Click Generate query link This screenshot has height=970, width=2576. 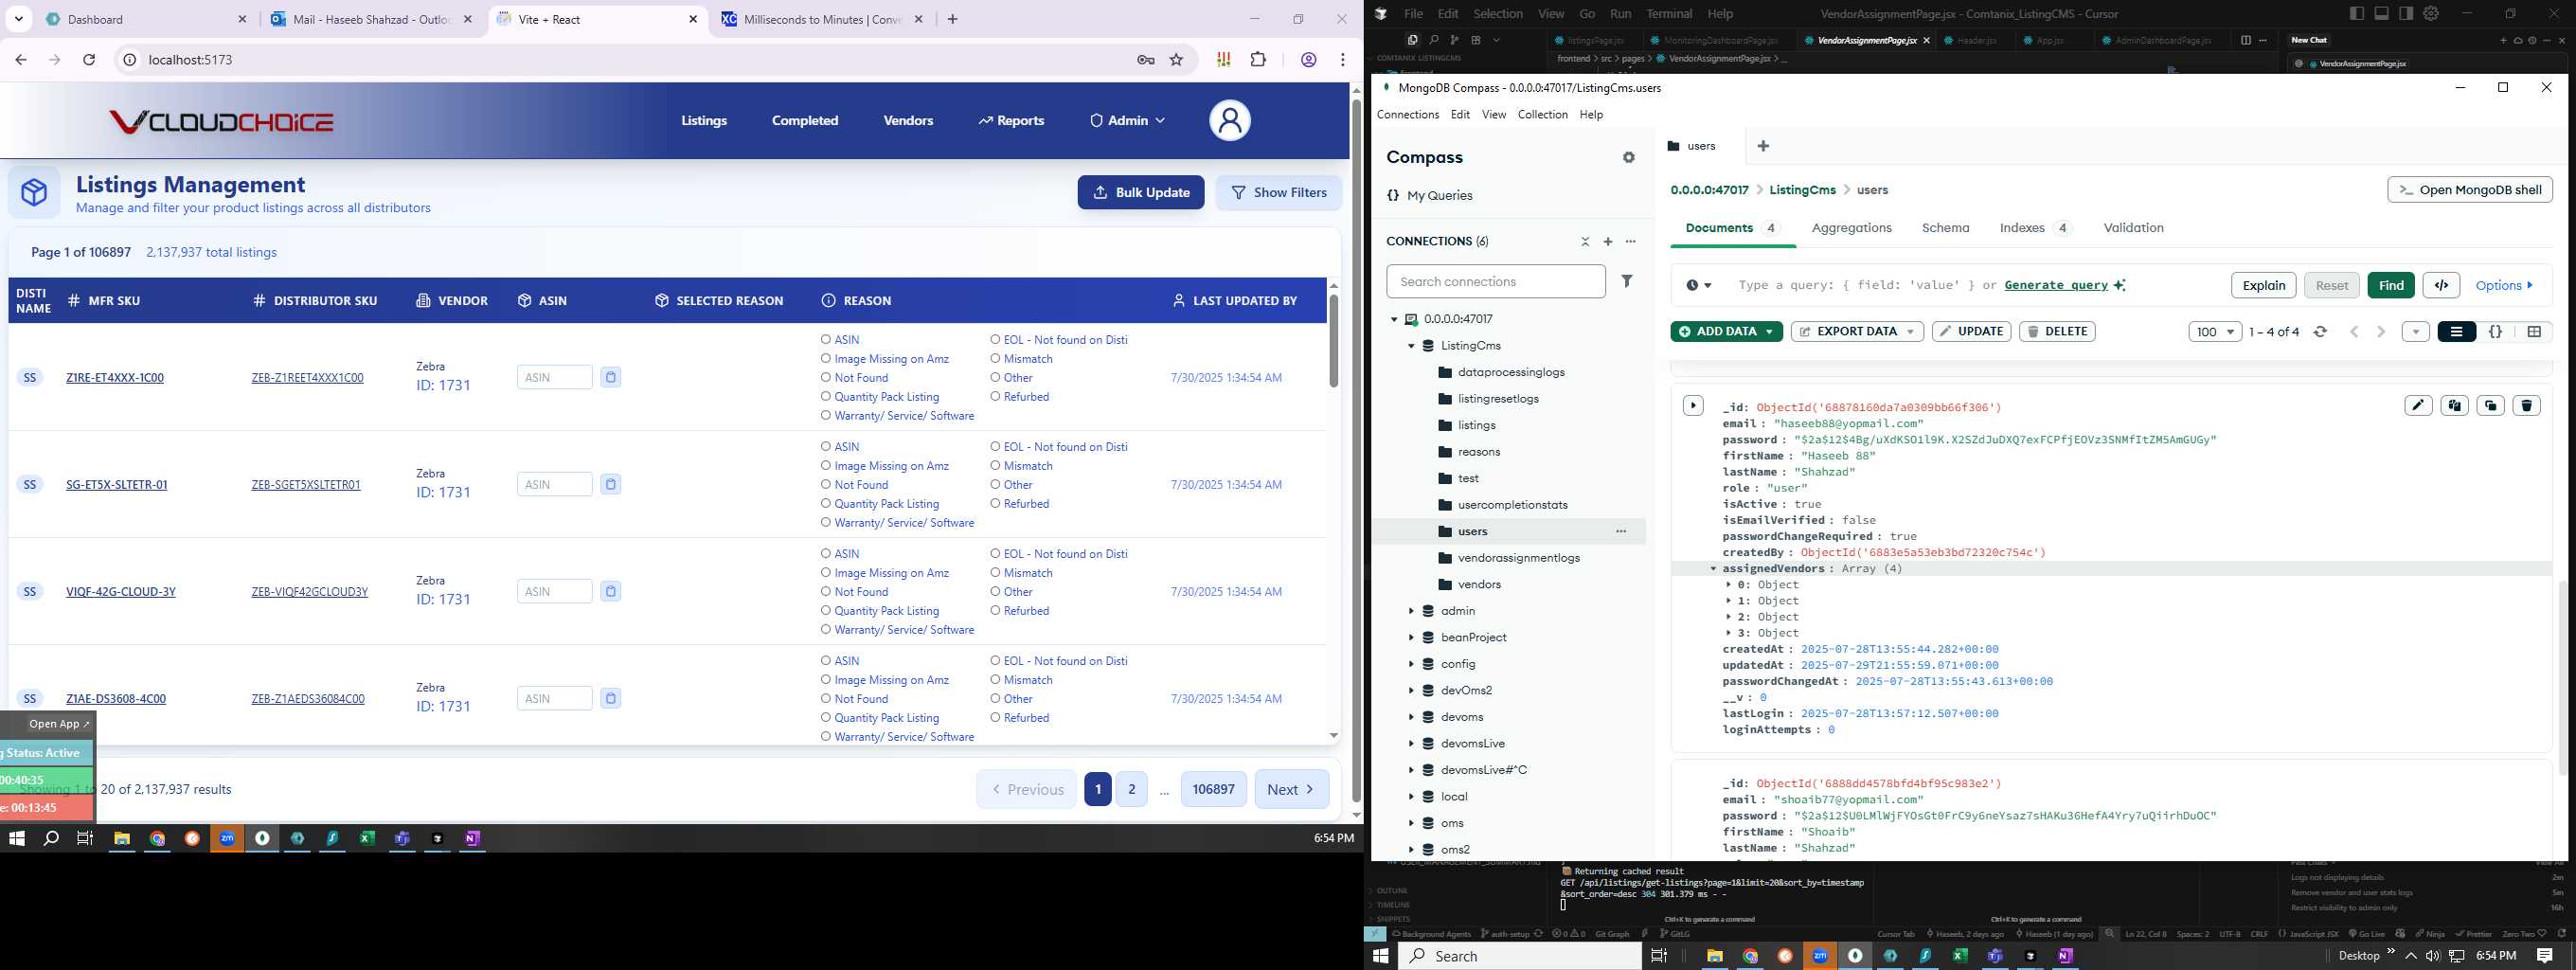(2056, 285)
